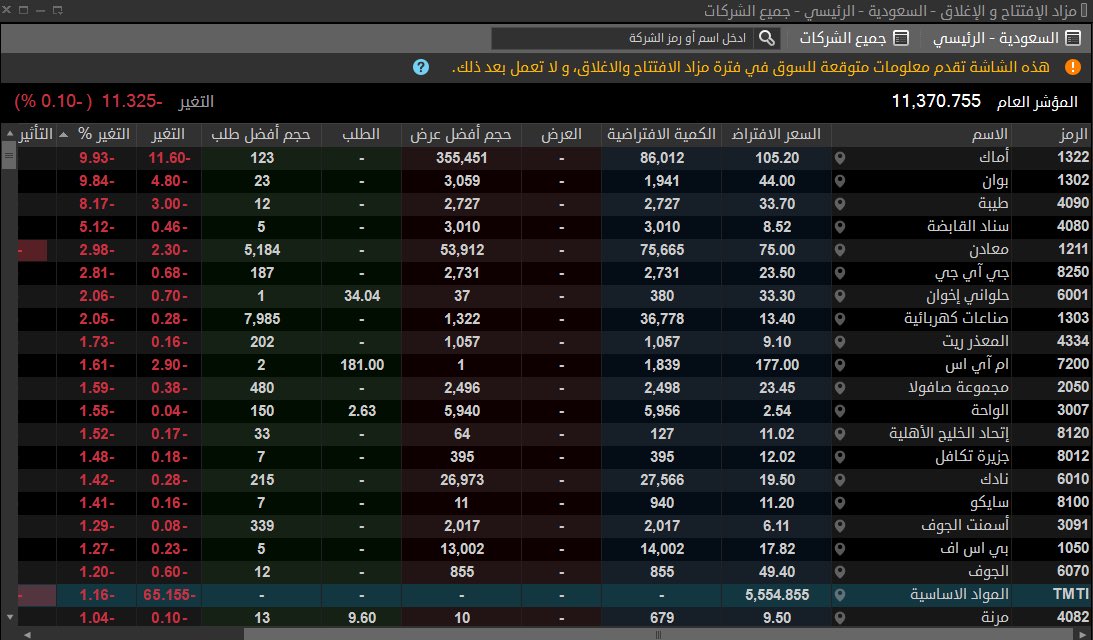Click the 5,554.855 index value
1093x640 pixels.
pos(777,595)
